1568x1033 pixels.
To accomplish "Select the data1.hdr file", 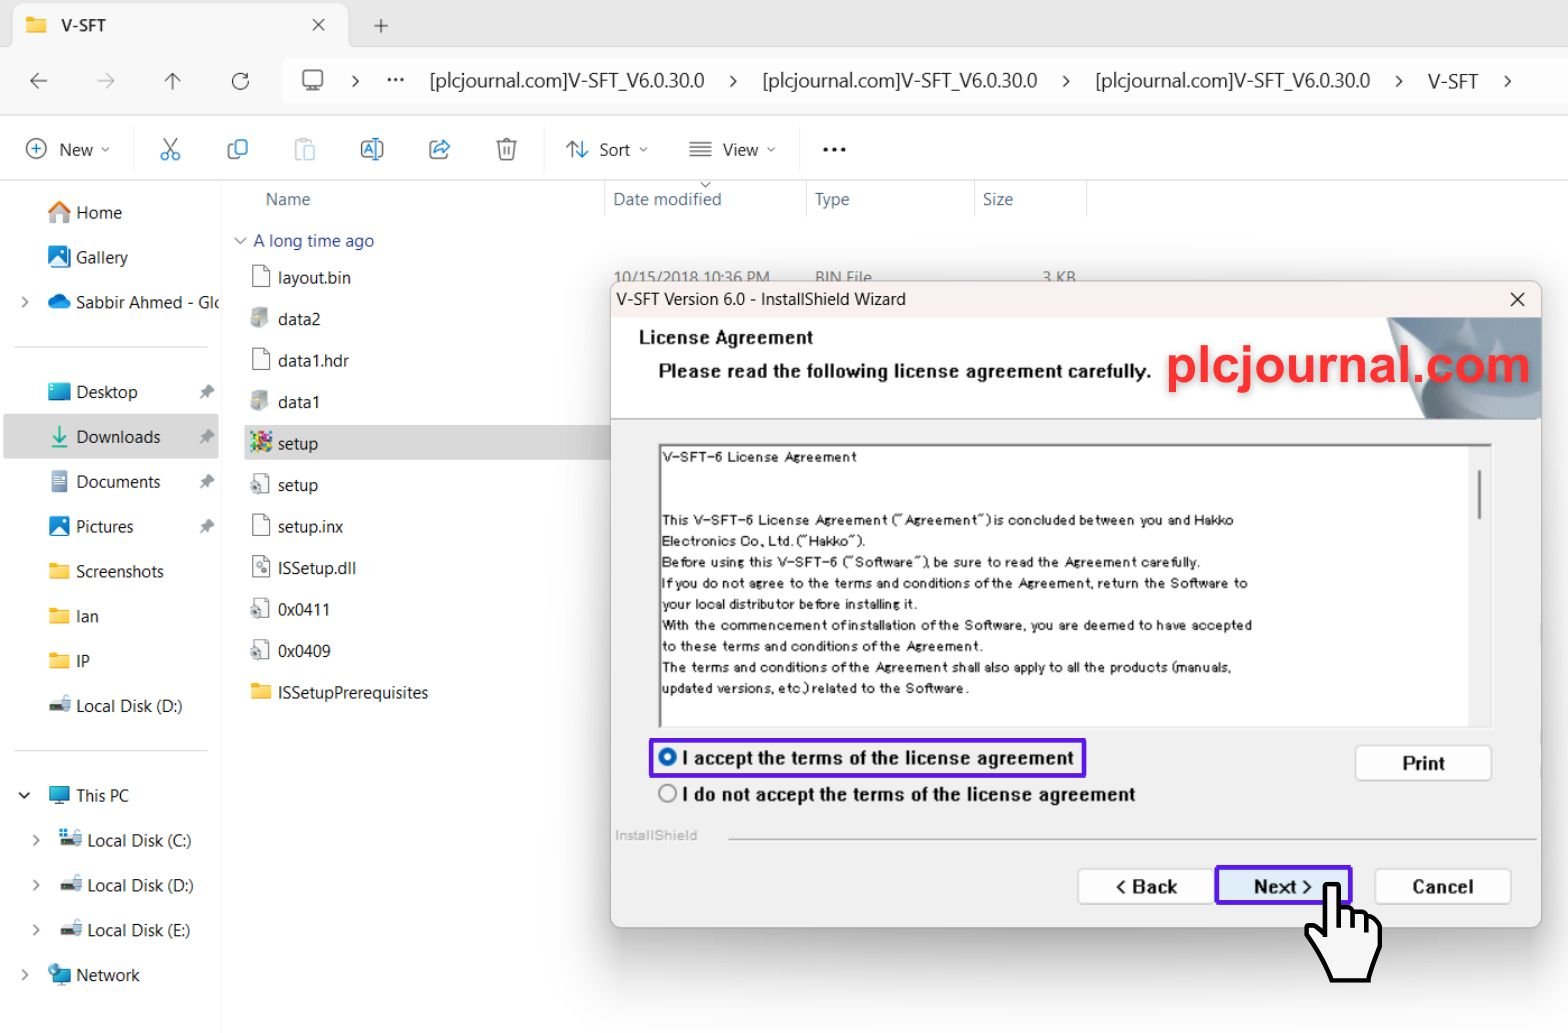I will pos(300,360).
